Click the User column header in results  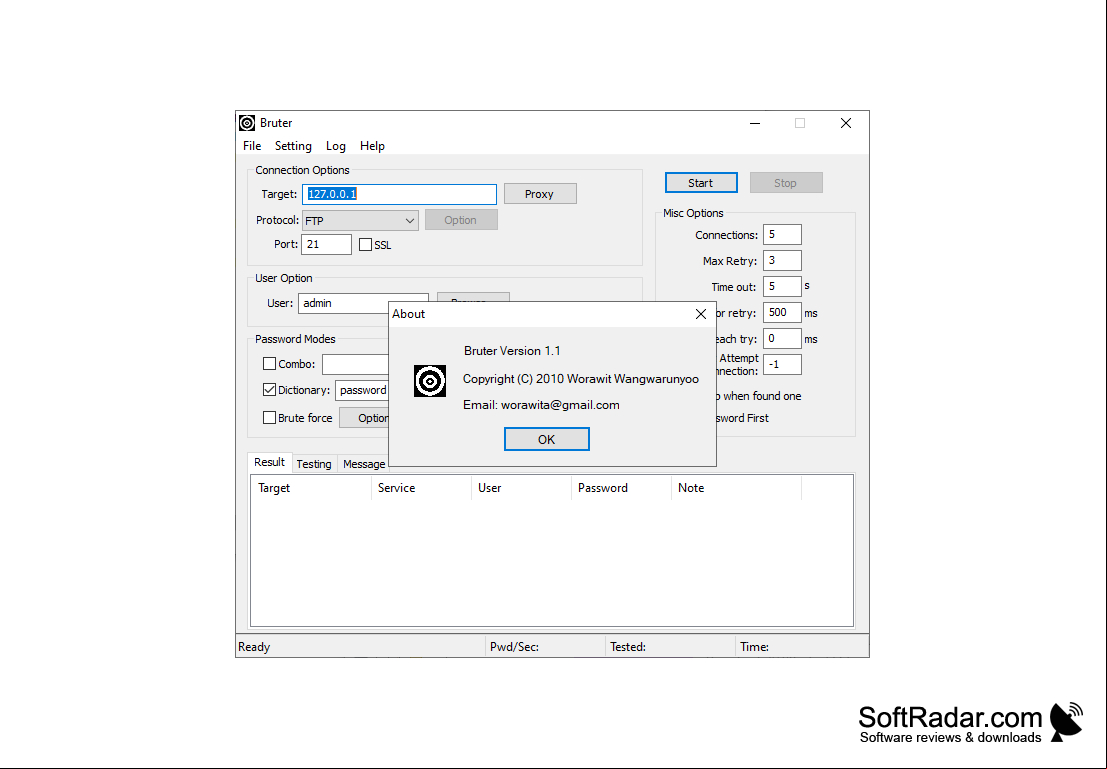(x=521, y=488)
